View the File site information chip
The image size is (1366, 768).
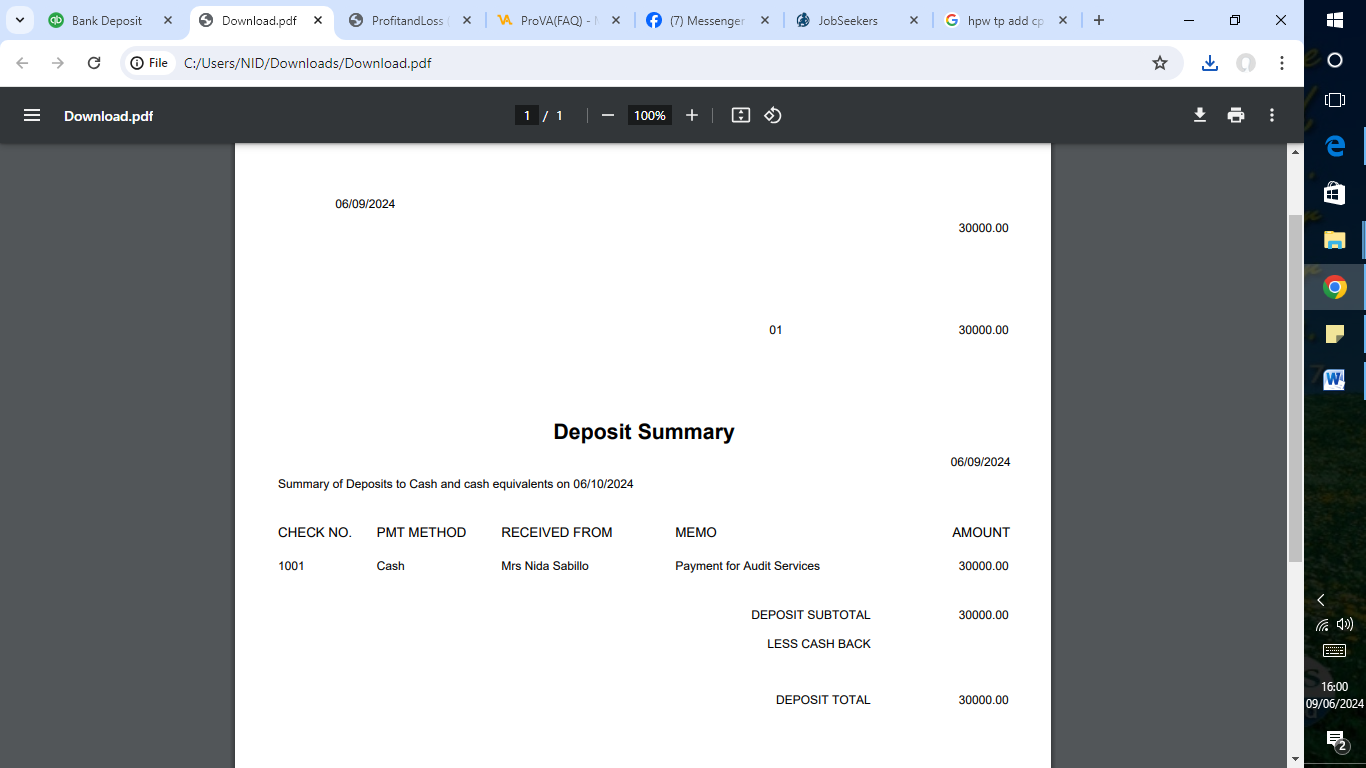click(x=149, y=63)
